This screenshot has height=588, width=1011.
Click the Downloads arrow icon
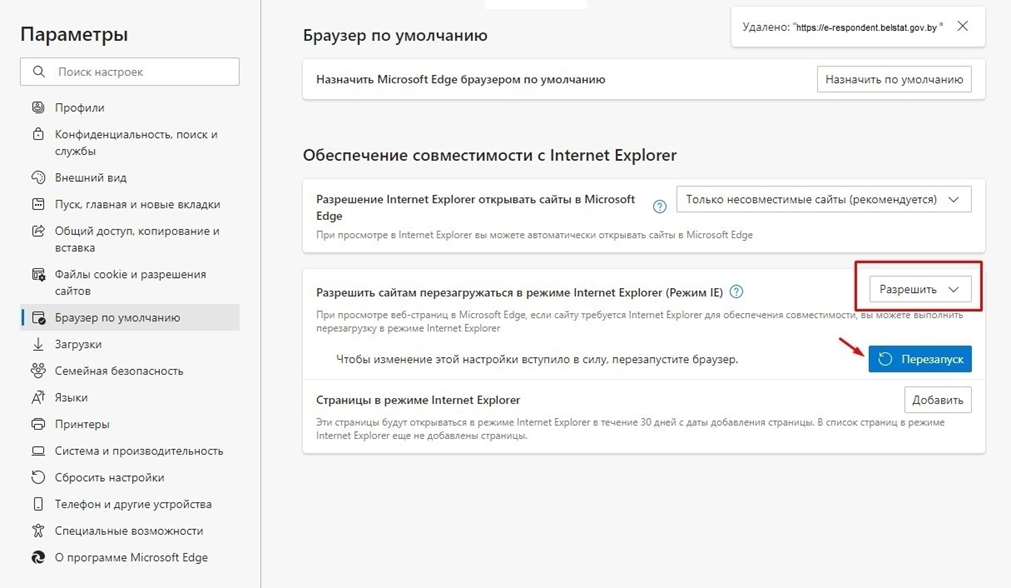pos(38,344)
